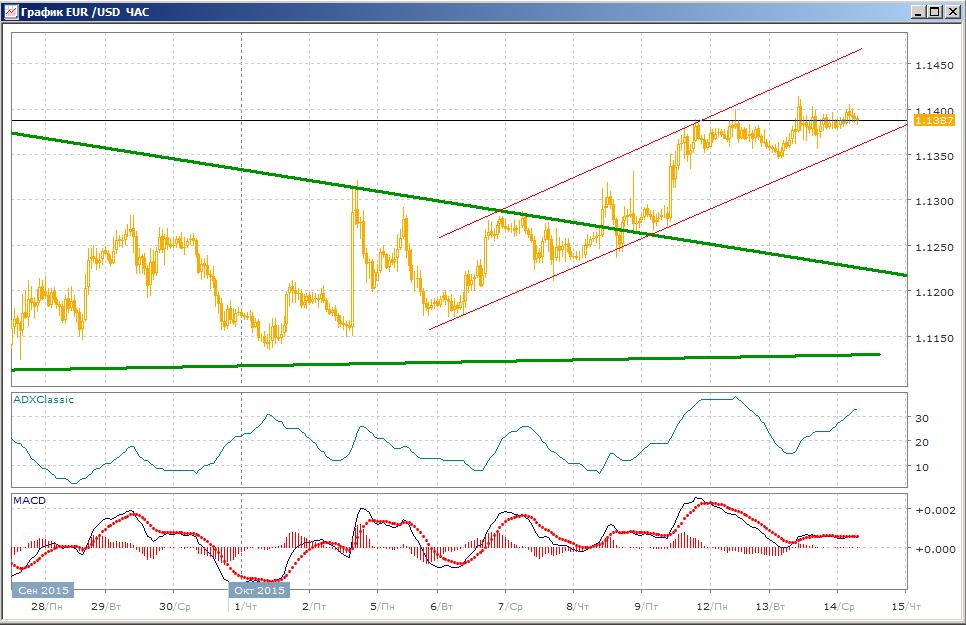Click the ADX scale value 10
Viewport: 966px width, 625px height.
tap(922, 467)
